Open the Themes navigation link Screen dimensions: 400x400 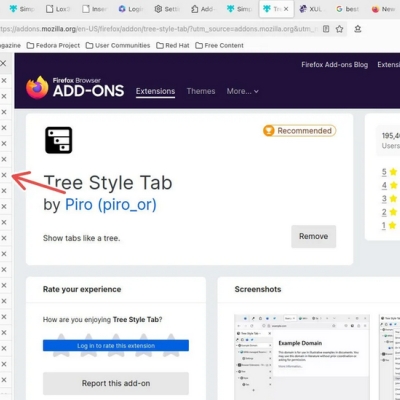(x=201, y=91)
